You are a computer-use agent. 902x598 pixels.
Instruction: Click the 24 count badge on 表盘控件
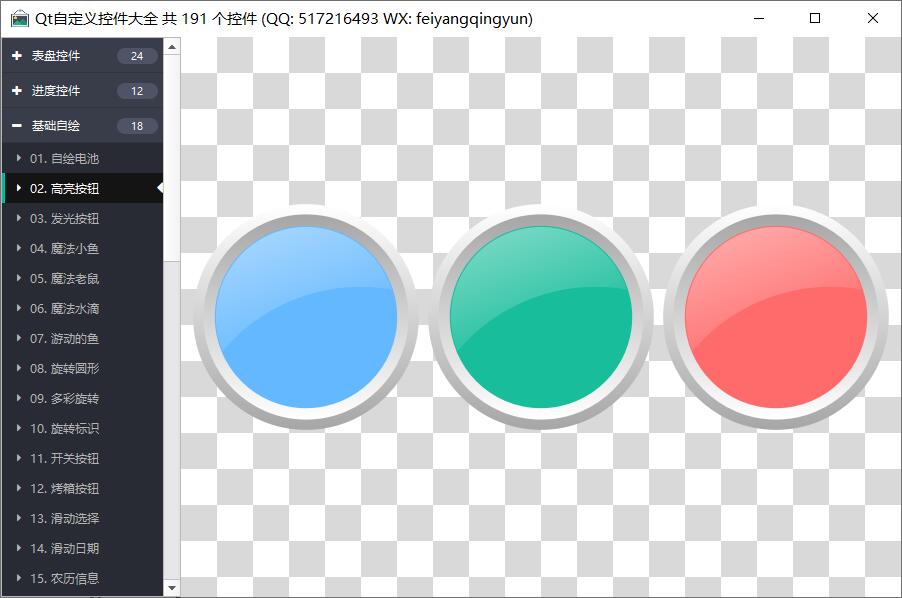click(x=137, y=56)
